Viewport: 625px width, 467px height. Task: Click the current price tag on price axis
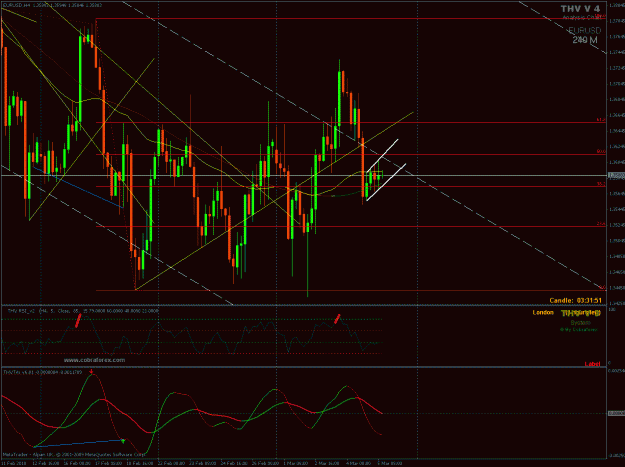[614, 175]
